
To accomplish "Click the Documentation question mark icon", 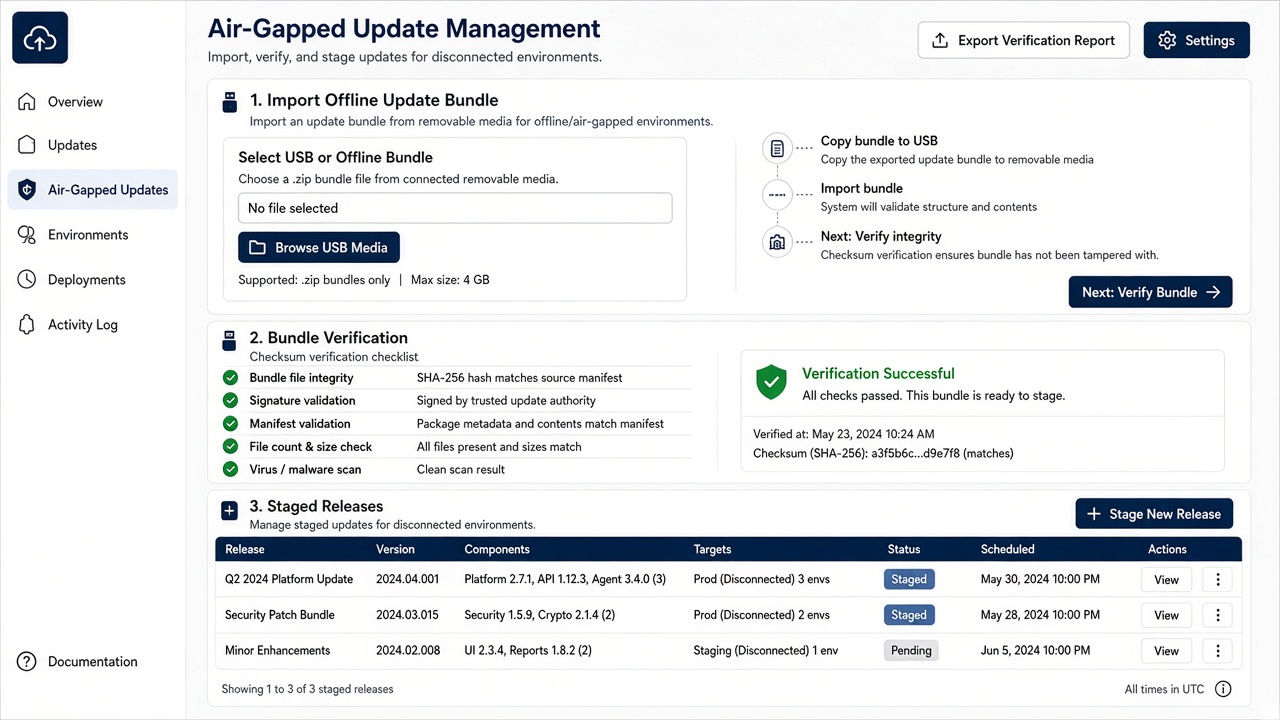I will (x=27, y=661).
